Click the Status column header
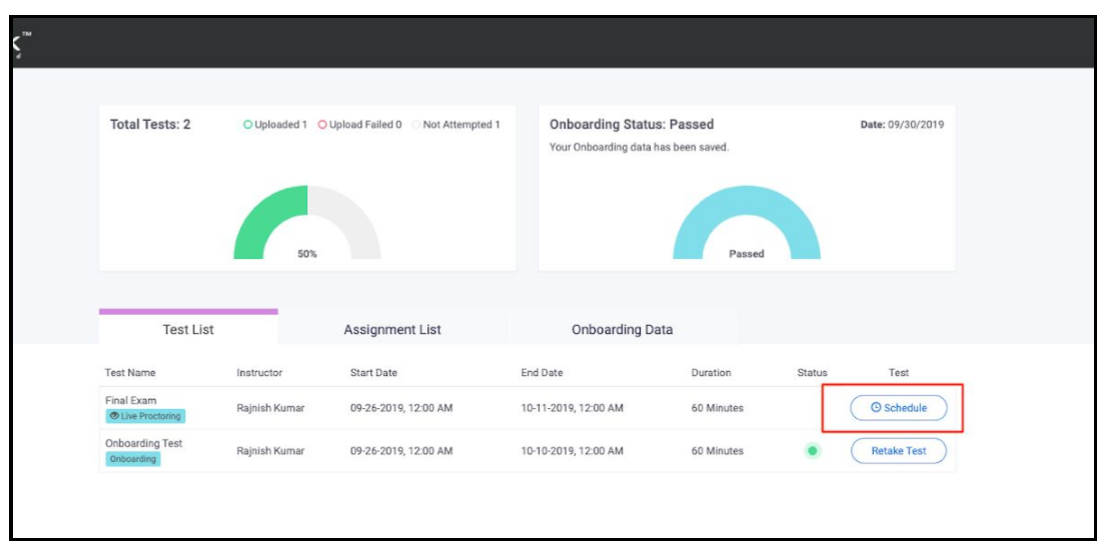Viewport: 1111px width, 550px height. click(812, 373)
